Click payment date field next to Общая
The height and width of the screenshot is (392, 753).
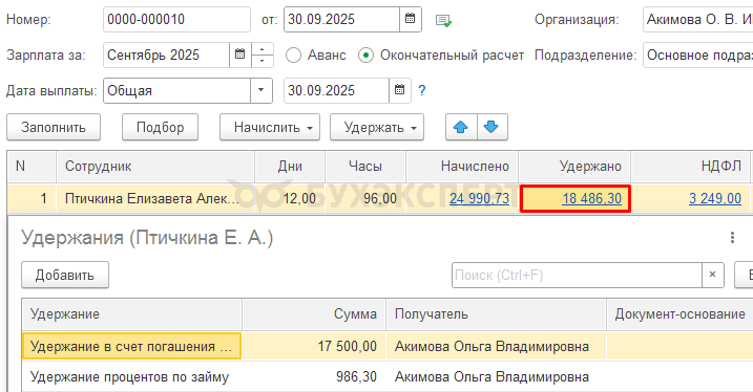pos(336,90)
